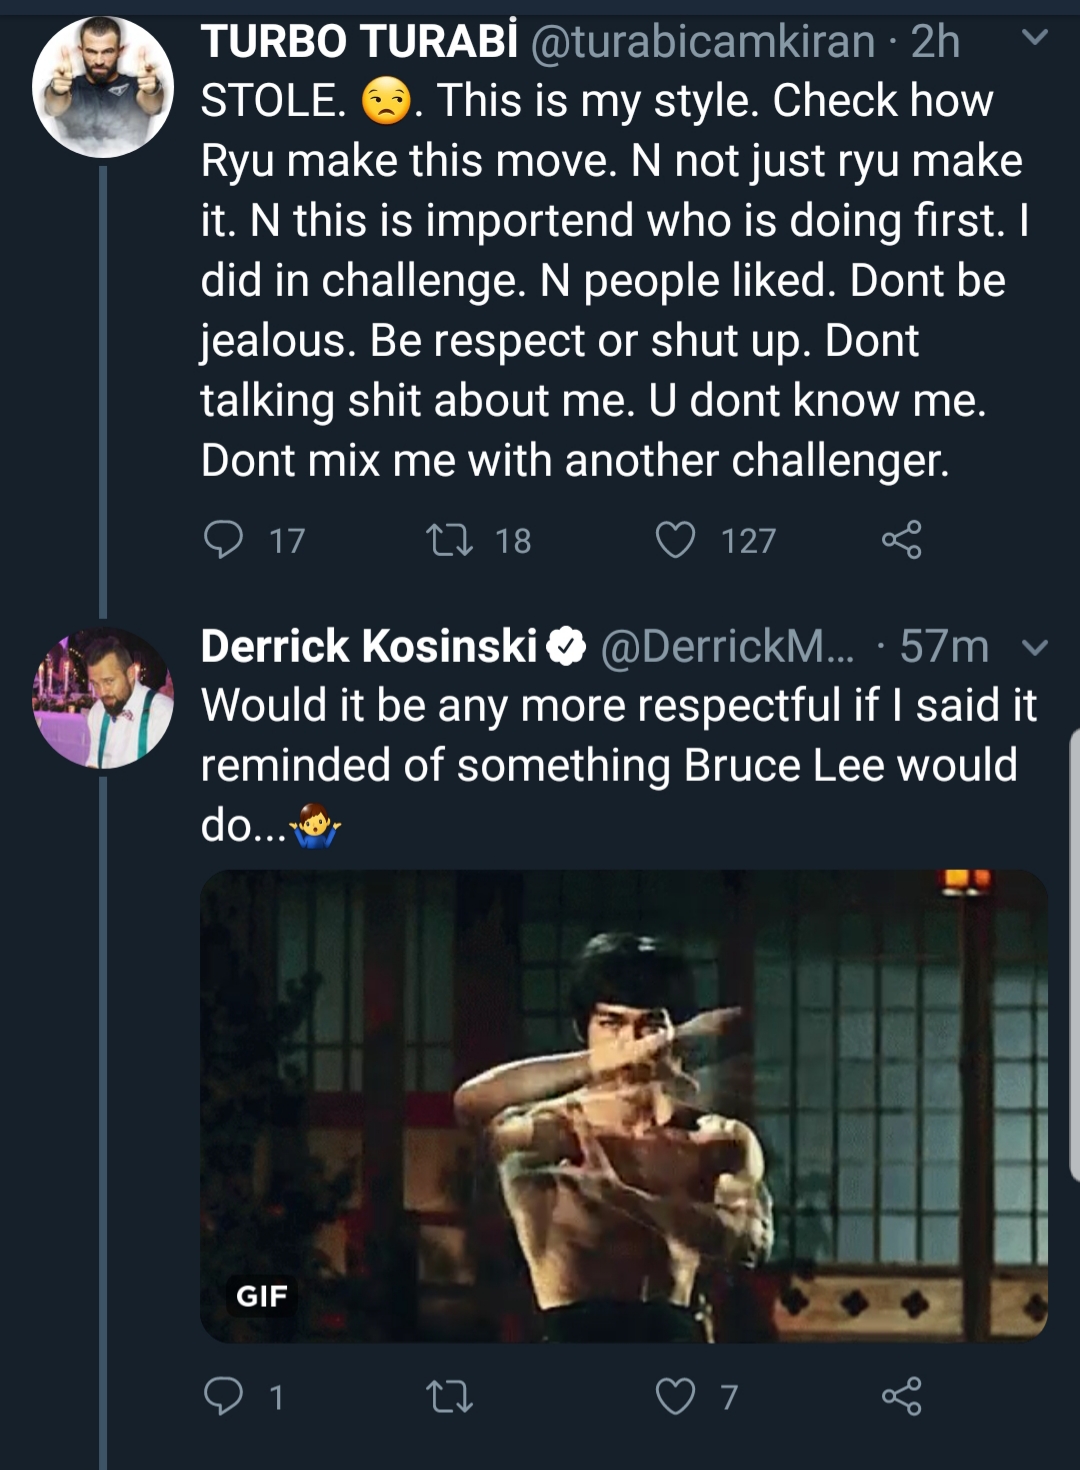Open the @turabicamkiran handle
Viewport: 1080px width, 1470px height.
[x=702, y=43]
